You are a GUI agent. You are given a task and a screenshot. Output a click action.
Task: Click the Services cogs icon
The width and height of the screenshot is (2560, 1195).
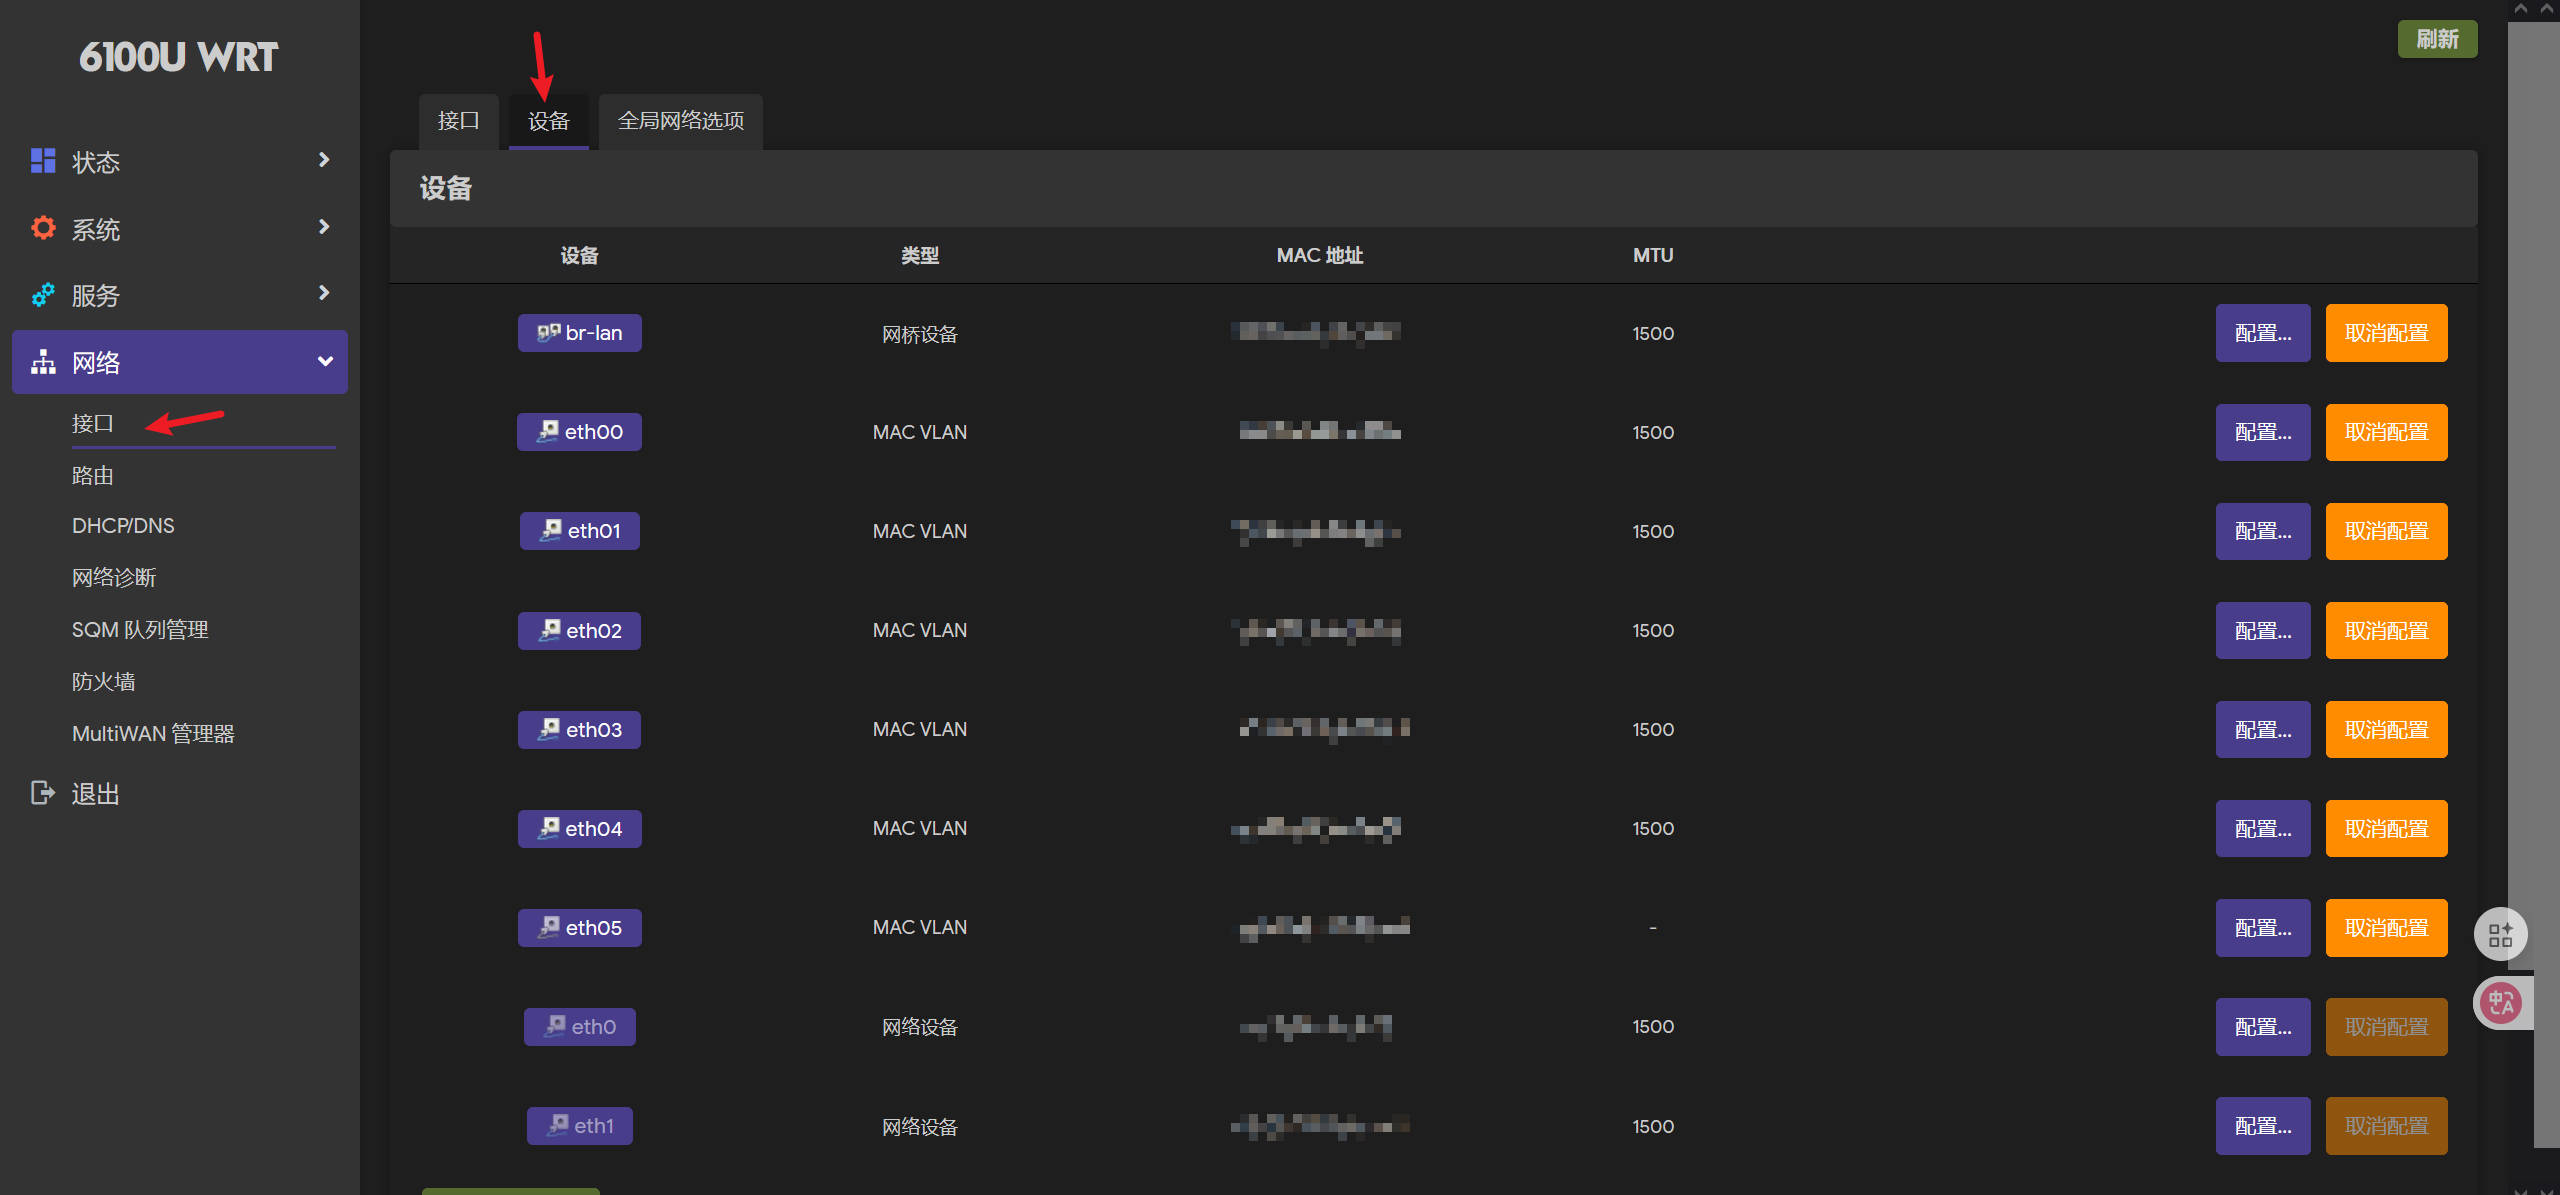(x=43, y=295)
